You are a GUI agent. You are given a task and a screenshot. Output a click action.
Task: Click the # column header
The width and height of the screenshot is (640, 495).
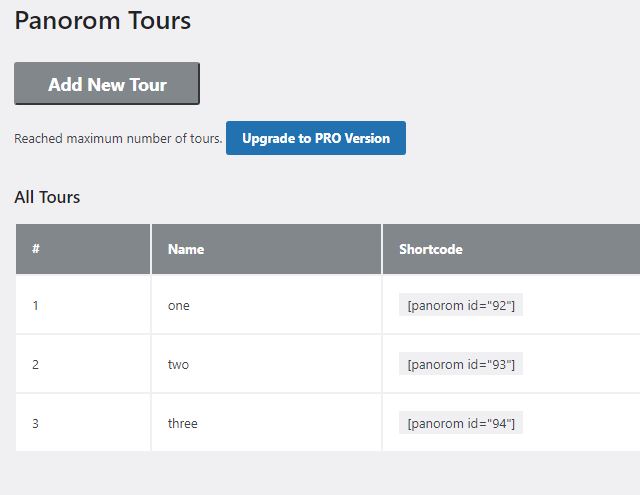point(36,249)
